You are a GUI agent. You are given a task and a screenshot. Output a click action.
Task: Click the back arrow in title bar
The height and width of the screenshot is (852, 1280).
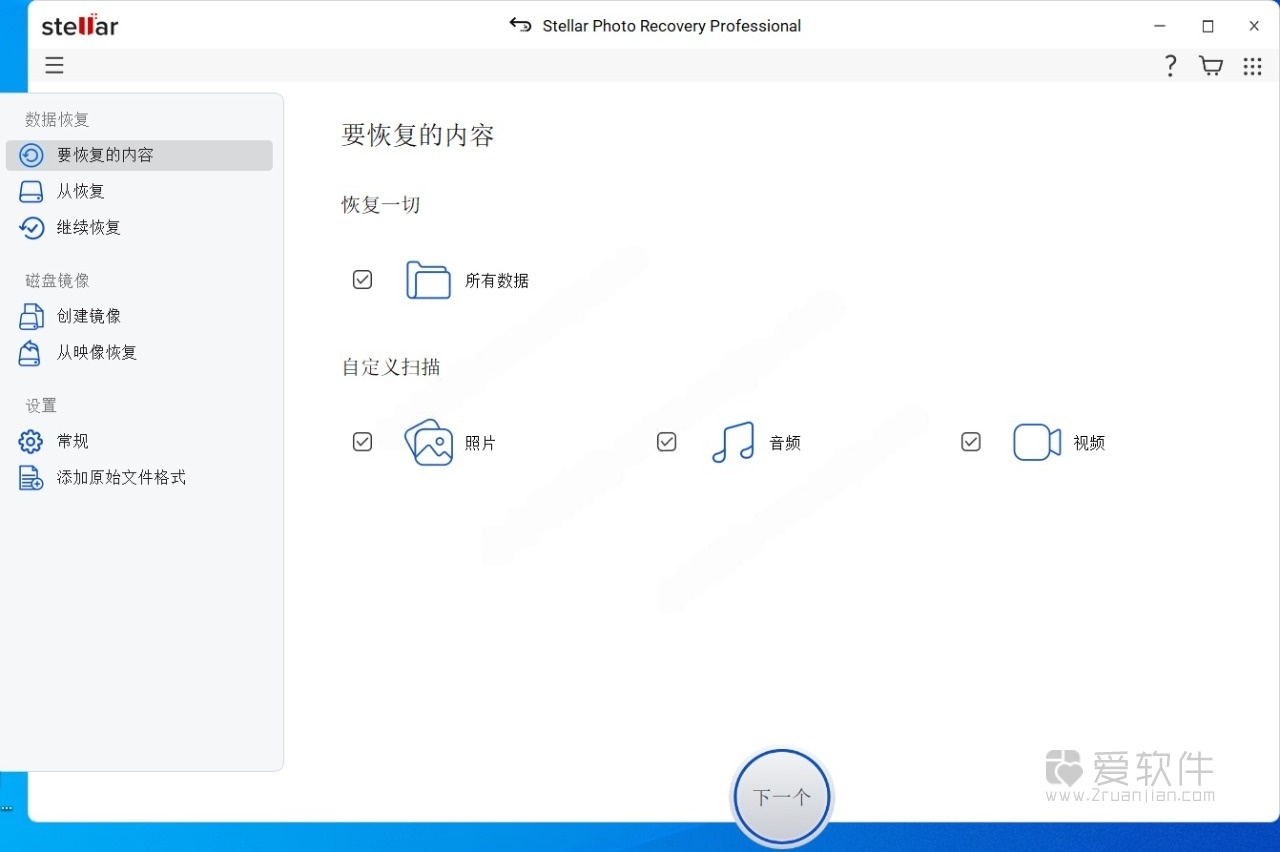[x=520, y=26]
